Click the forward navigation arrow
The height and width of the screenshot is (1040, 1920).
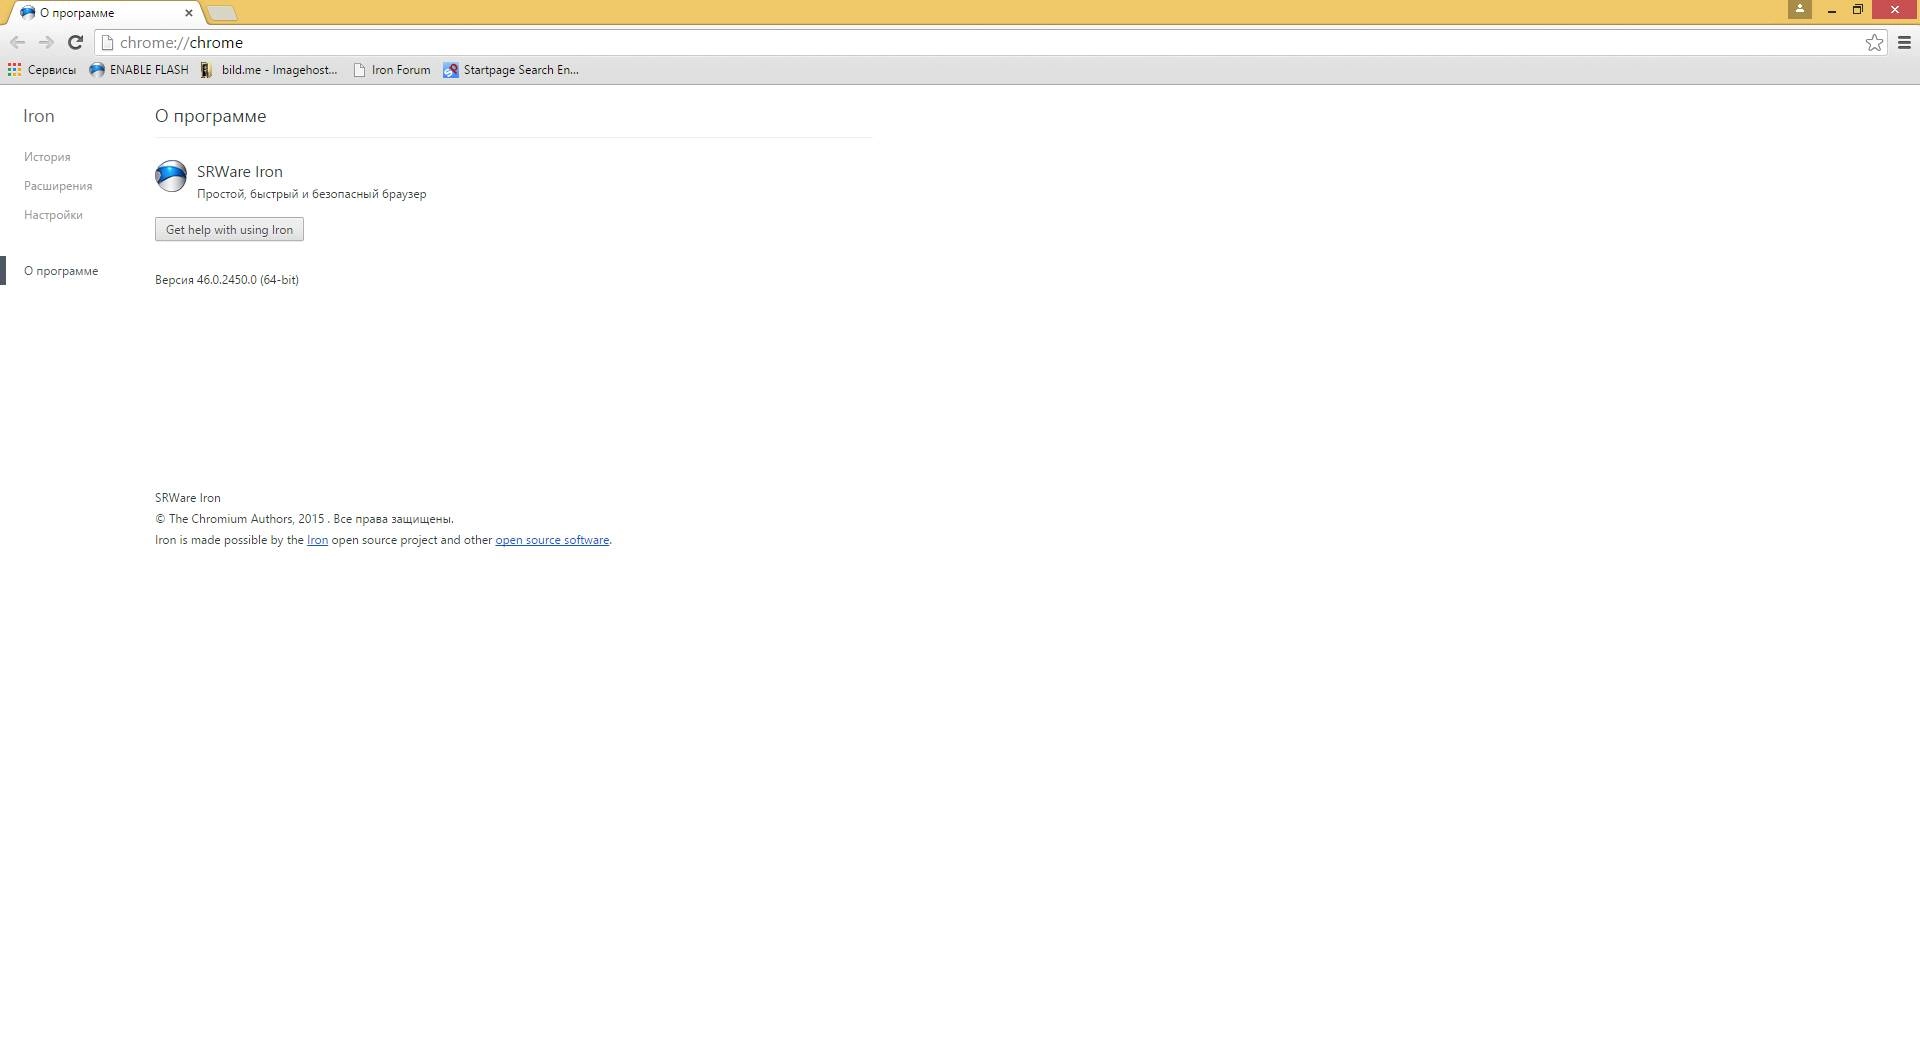tap(46, 42)
